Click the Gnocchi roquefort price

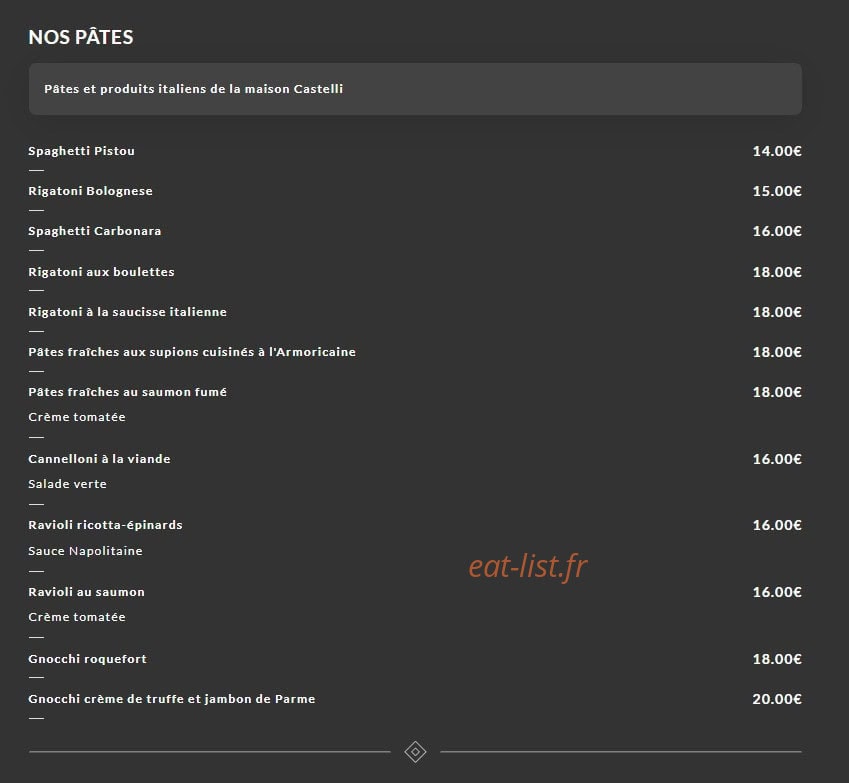777,659
